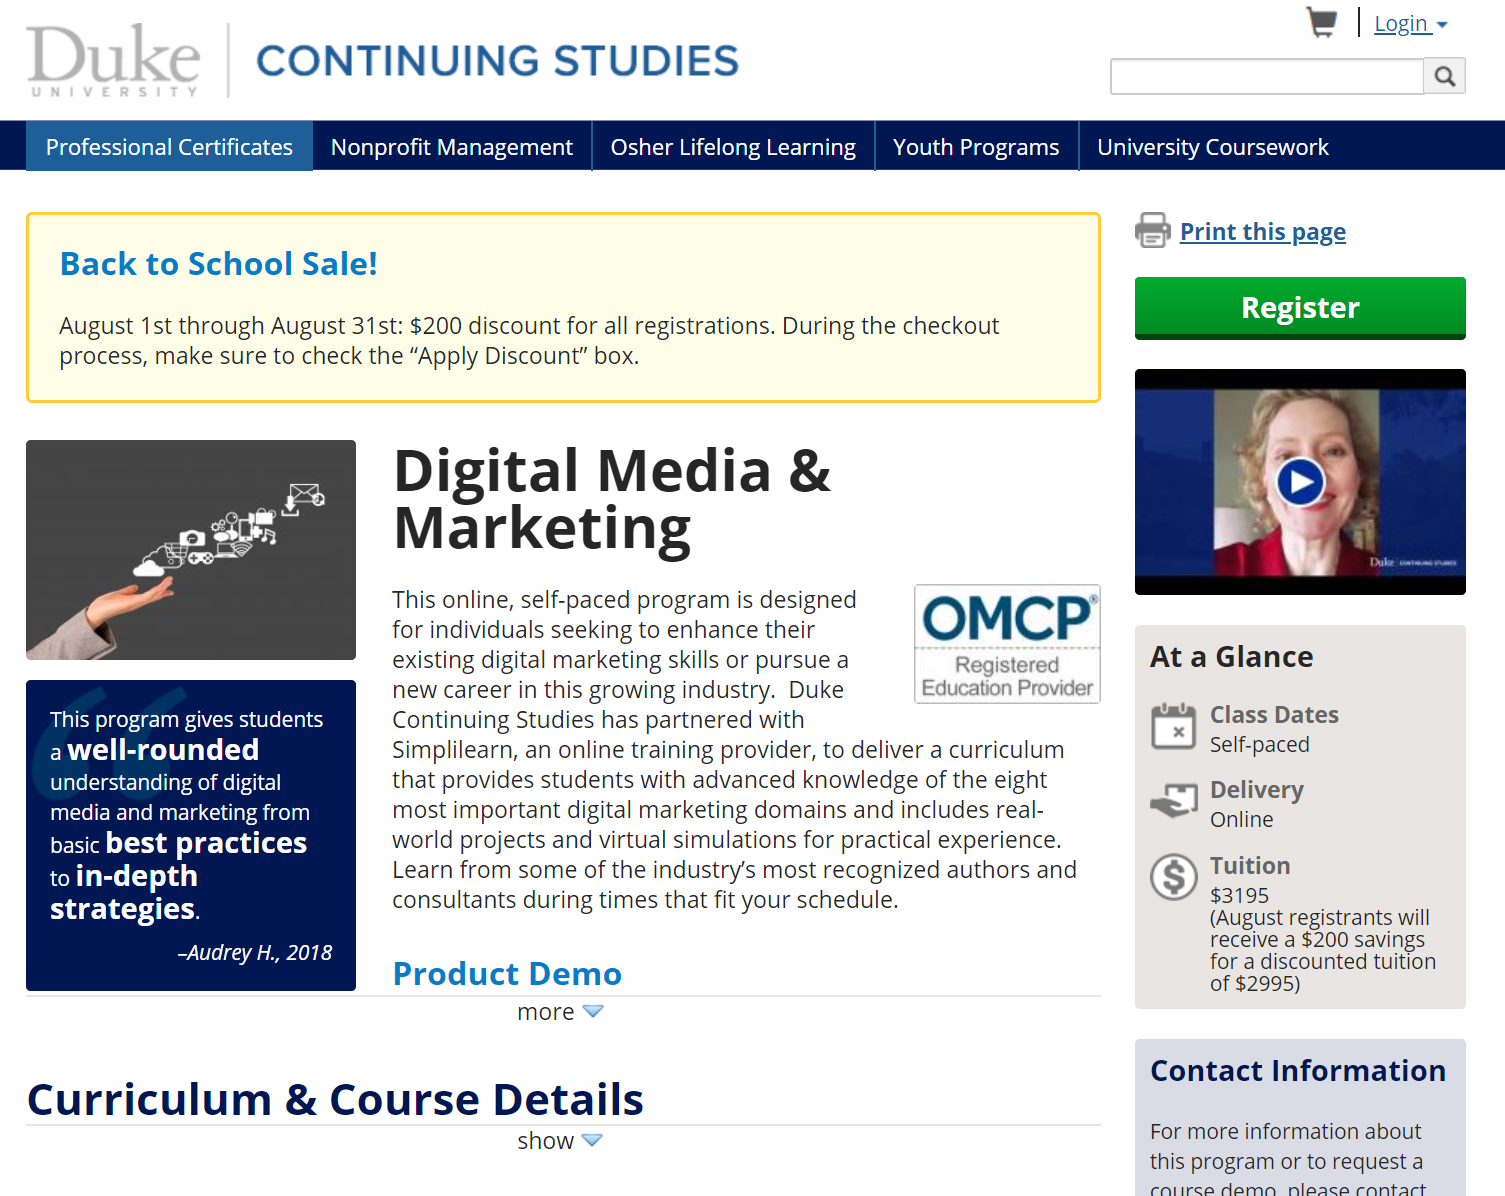Click the Class Dates calendar icon
The image size is (1505, 1196).
[1173, 726]
